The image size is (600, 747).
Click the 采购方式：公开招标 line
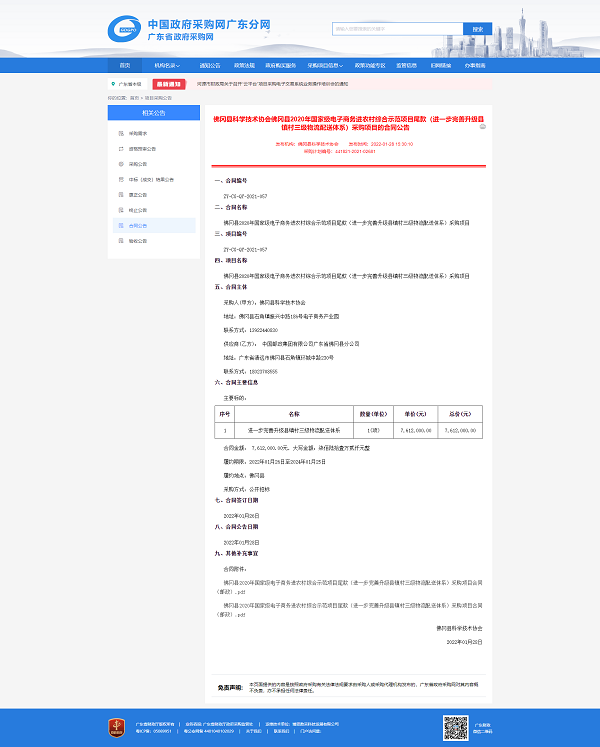[x=246, y=489]
